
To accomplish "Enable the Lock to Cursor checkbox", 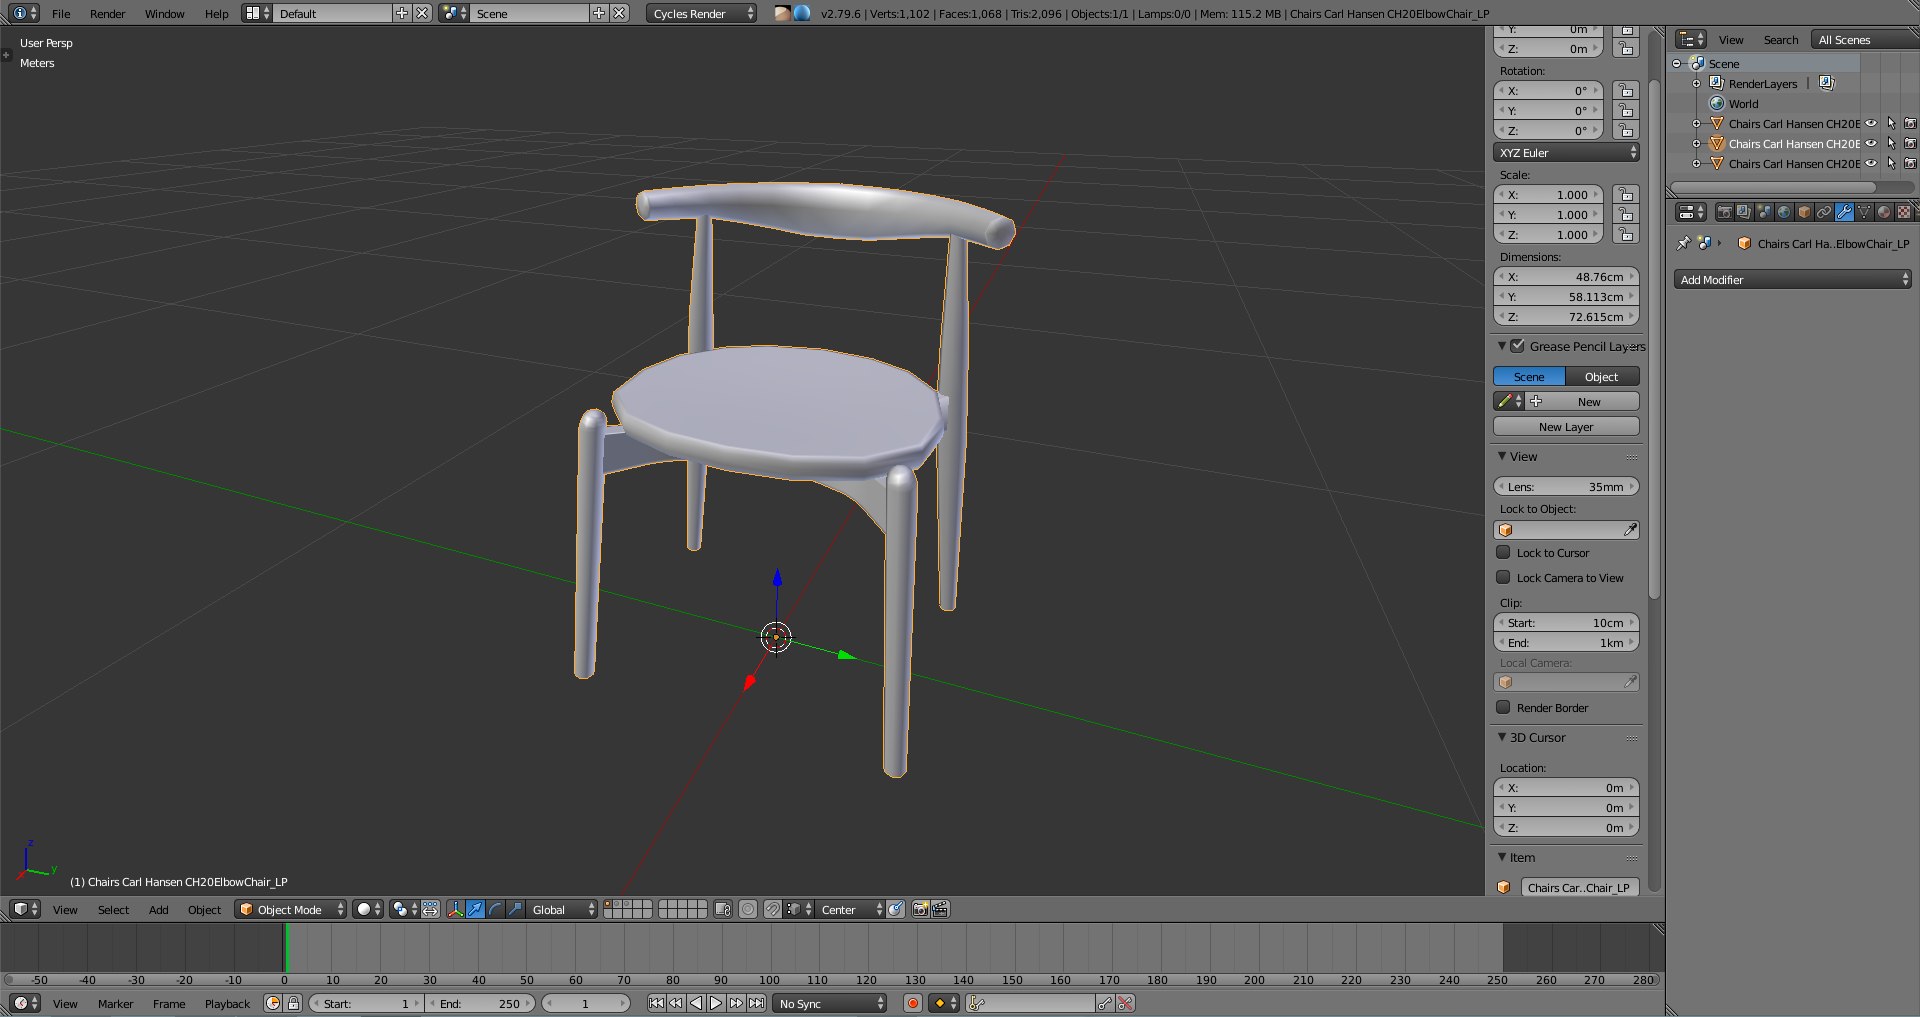I will click(x=1503, y=552).
